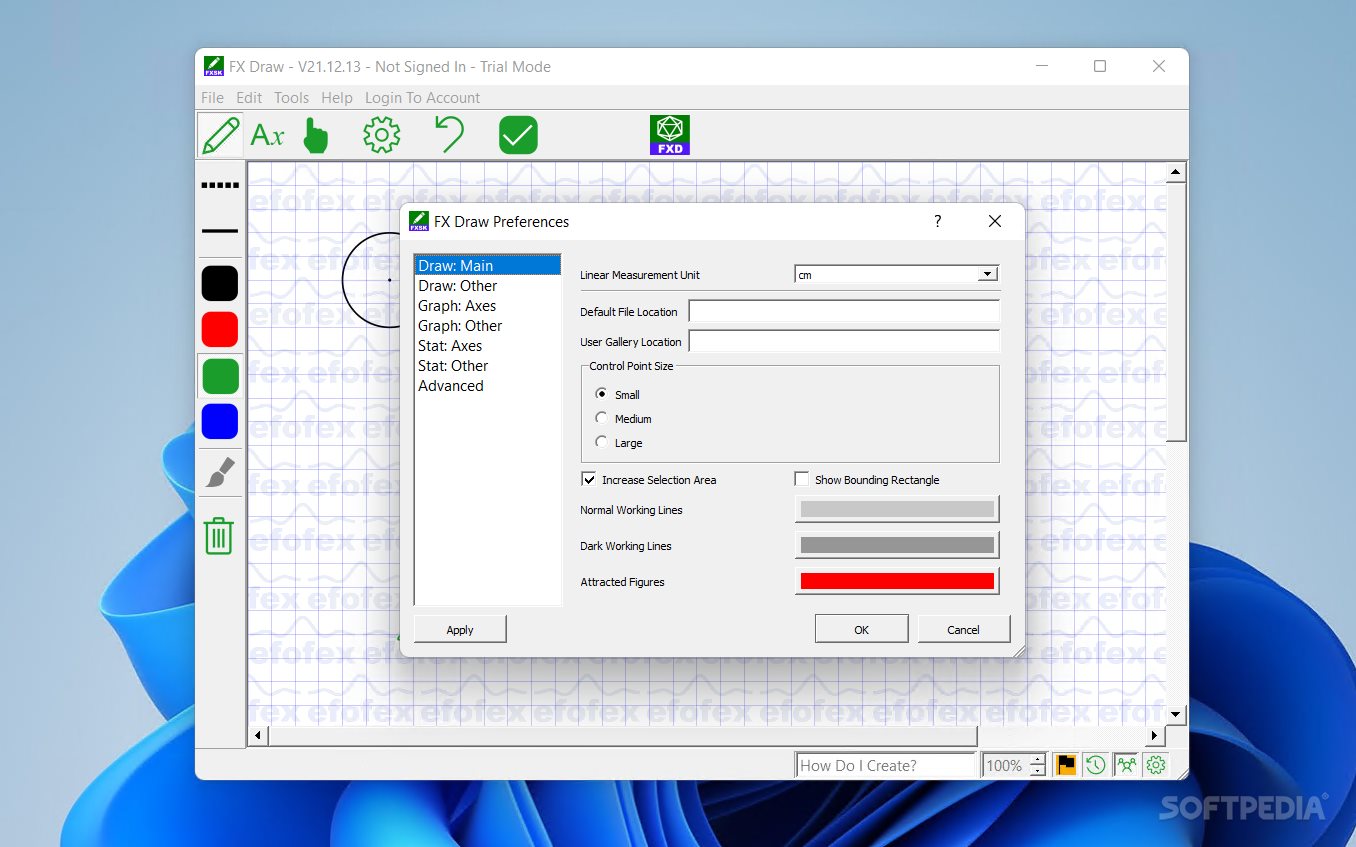Click the User Gallery Location field
This screenshot has width=1356, height=847.
(x=844, y=341)
